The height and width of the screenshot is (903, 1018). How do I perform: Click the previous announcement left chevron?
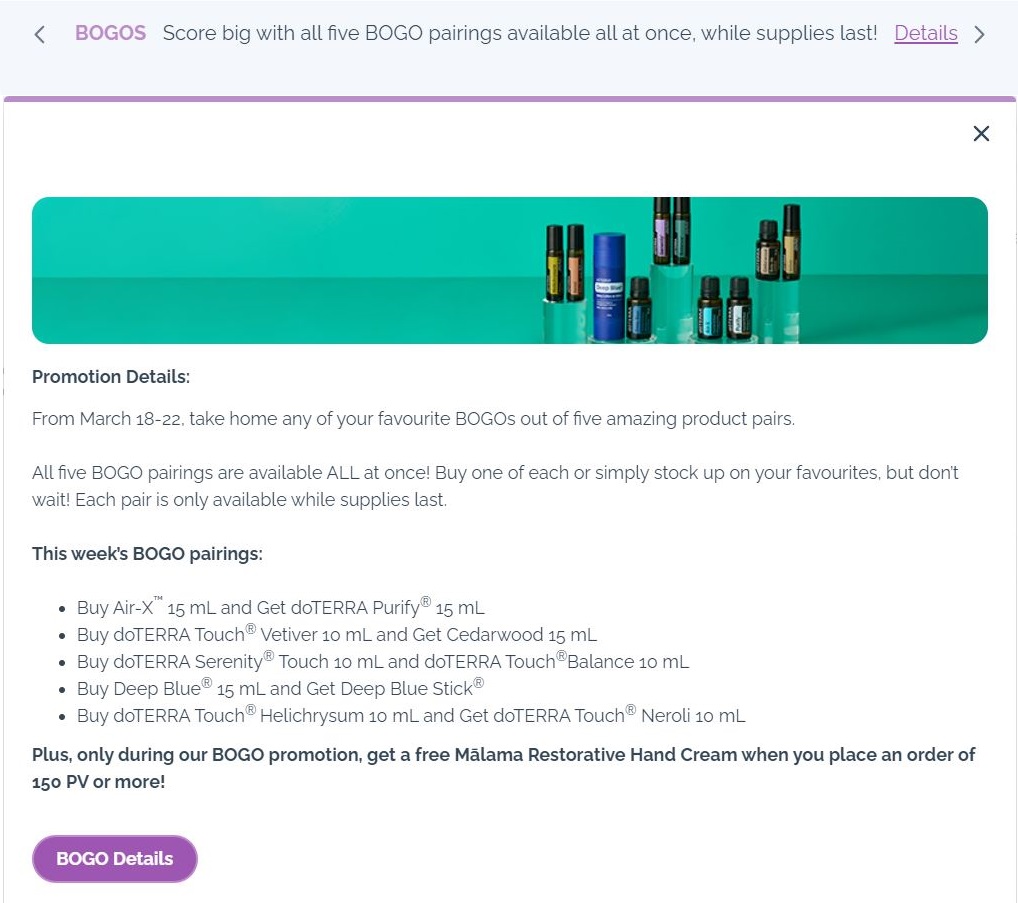click(40, 35)
